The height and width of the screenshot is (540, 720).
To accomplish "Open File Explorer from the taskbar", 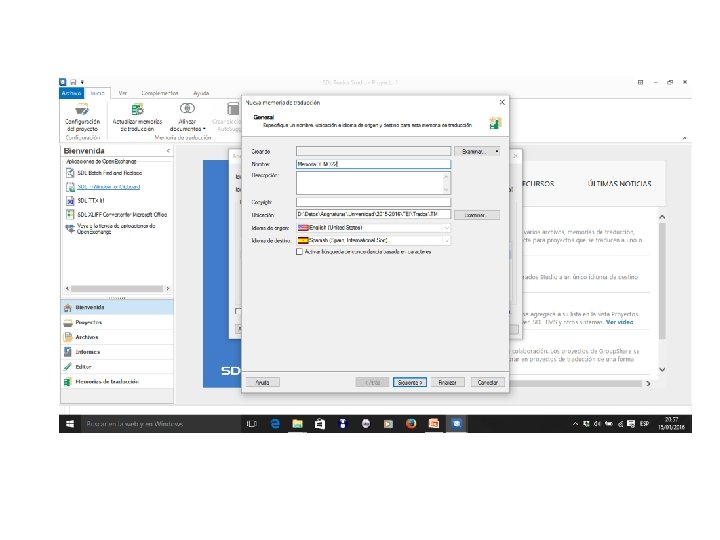I will (297, 424).
